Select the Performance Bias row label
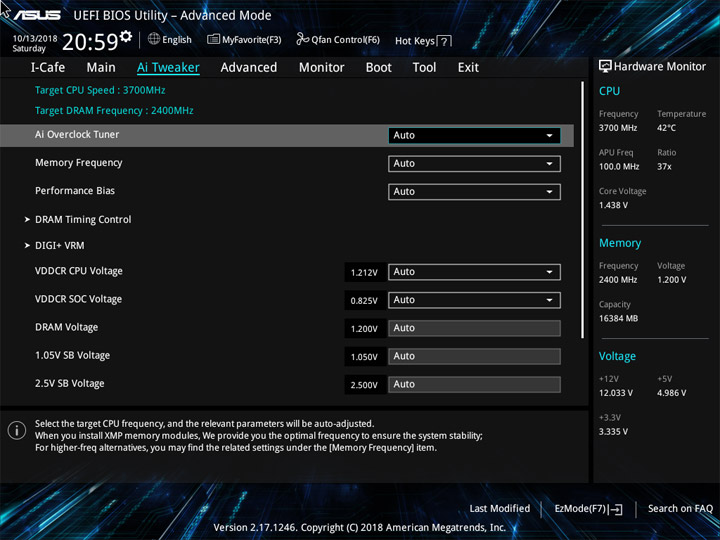 point(75,191)
